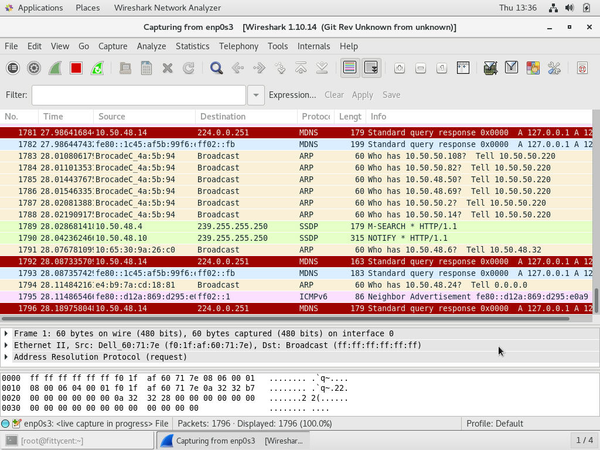The height and width of the screenshot is (450, 600).
Task: Open preferences (wrench tools icon)
Action: [554, 68]
